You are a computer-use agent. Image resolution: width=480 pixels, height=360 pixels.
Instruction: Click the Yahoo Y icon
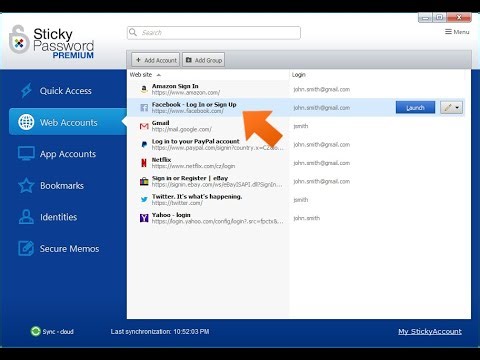(x=144, y=218)
